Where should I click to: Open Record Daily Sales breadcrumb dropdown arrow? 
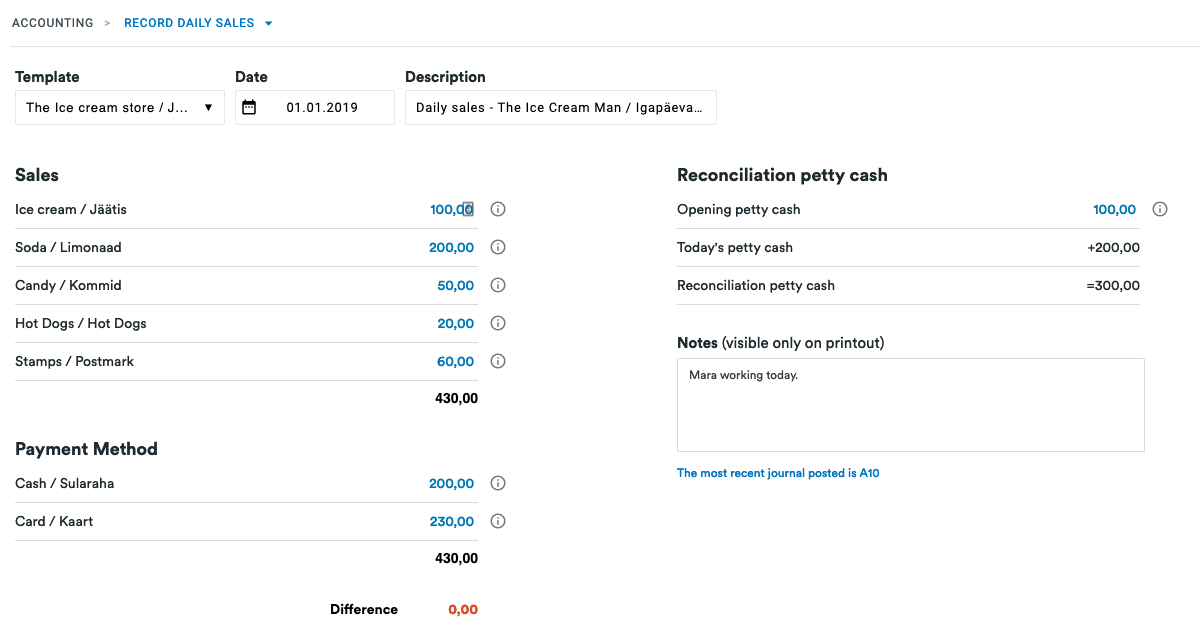(269, 24)
